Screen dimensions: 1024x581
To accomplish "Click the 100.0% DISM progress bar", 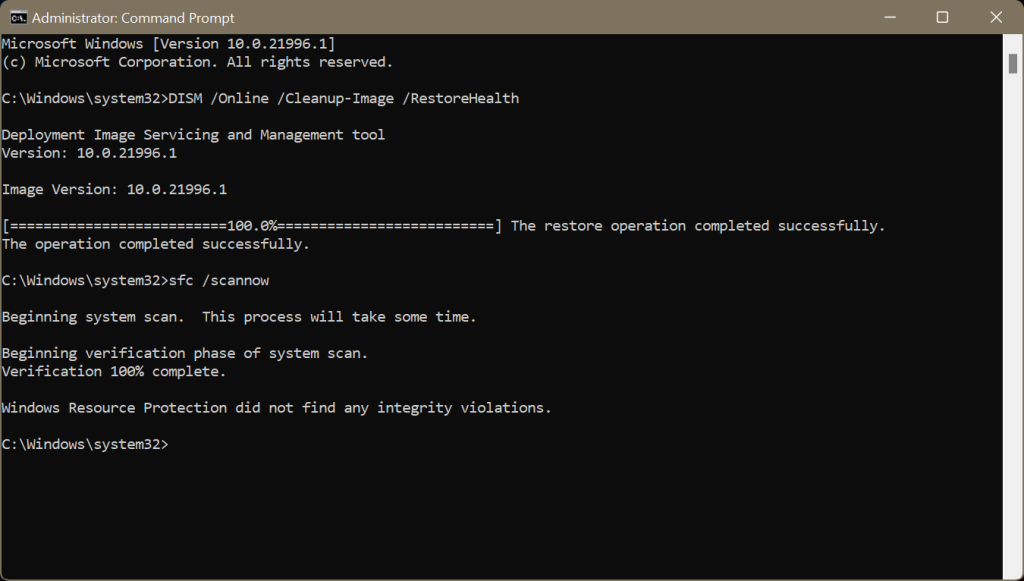I will click(252, 226).
